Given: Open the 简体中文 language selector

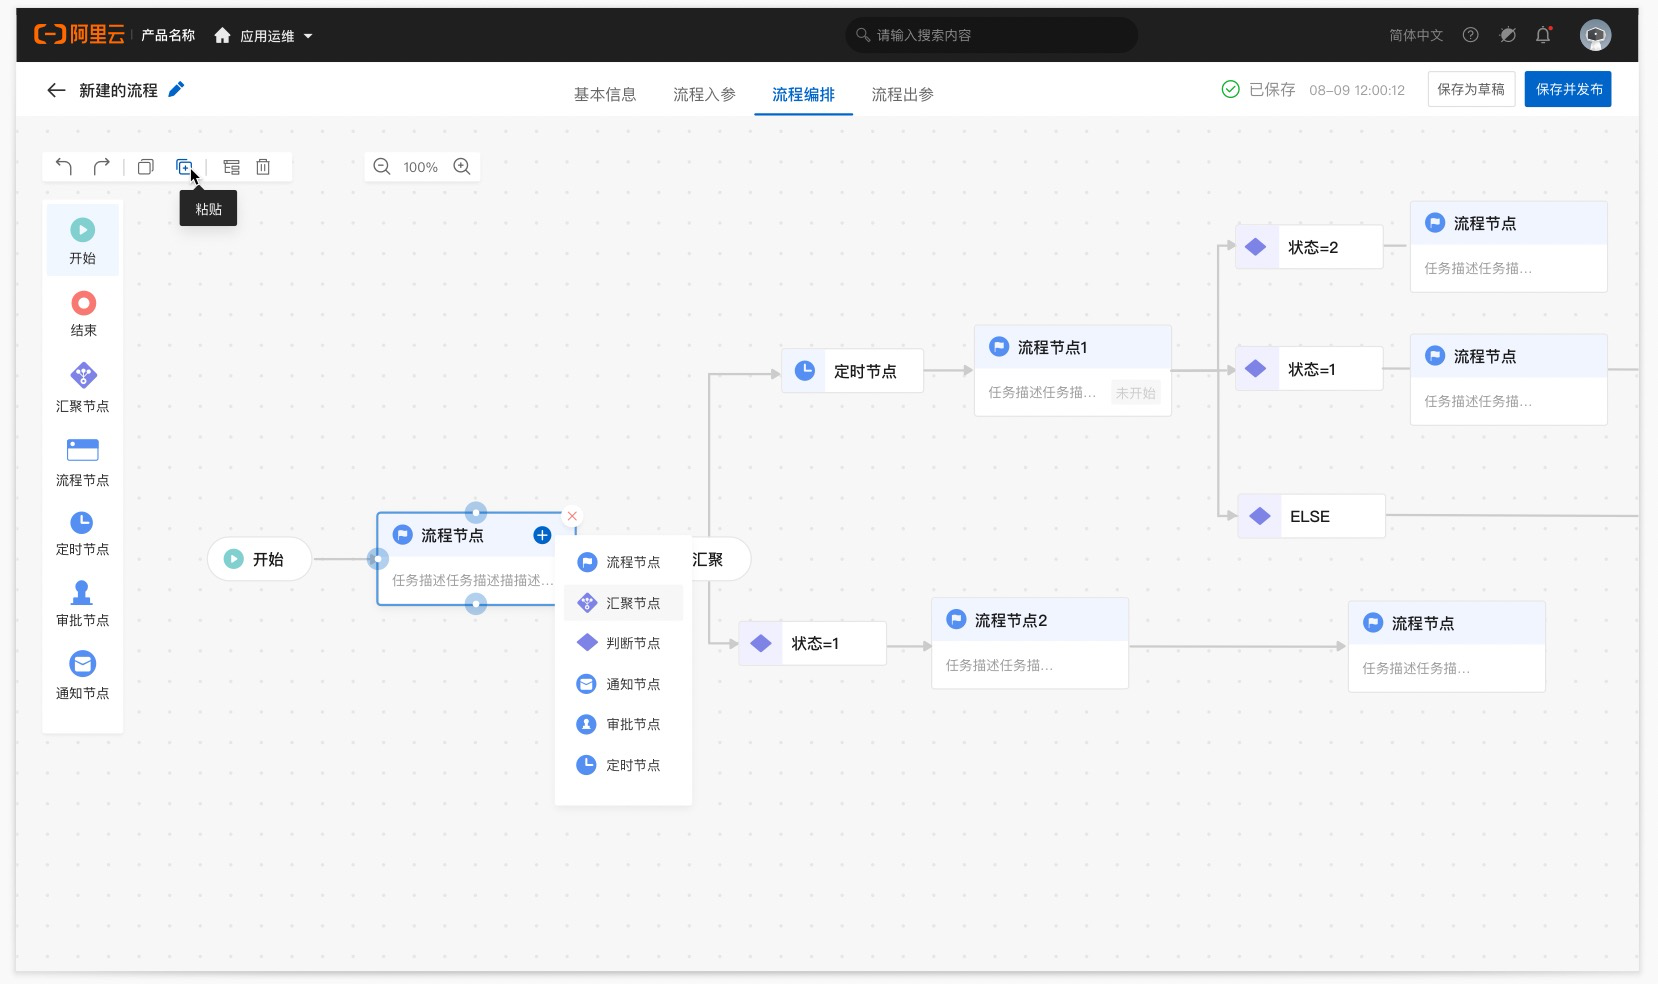Looking at the screenshot, I should click(x=1416, y=35).
